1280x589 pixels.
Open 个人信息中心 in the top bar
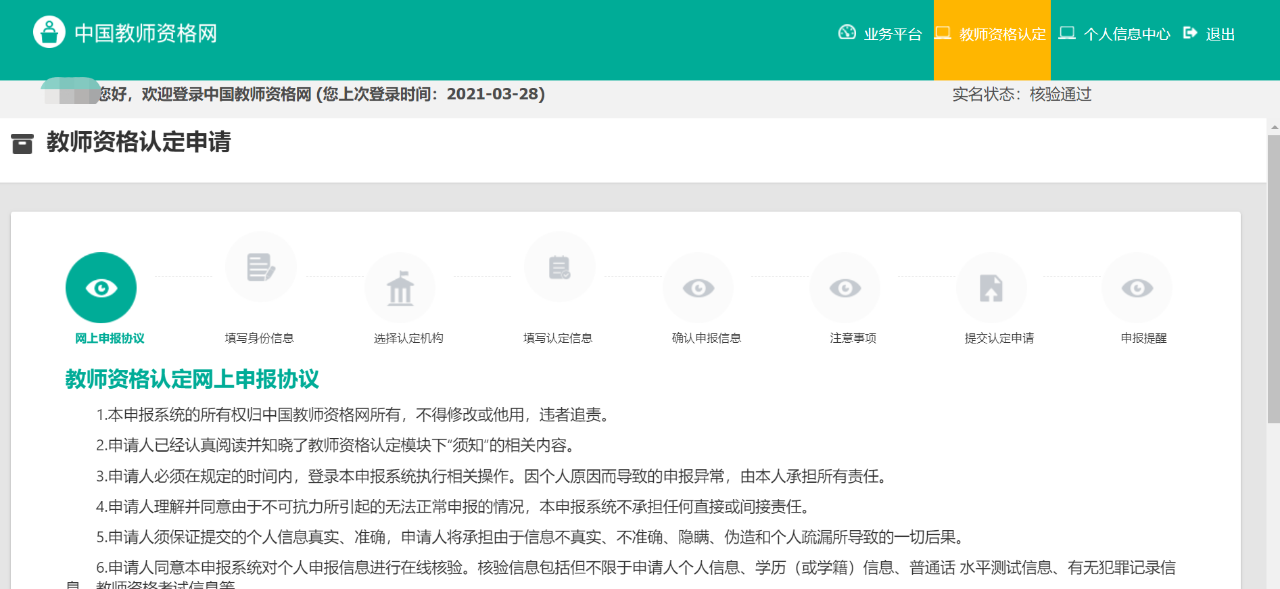click(1115, 34)
